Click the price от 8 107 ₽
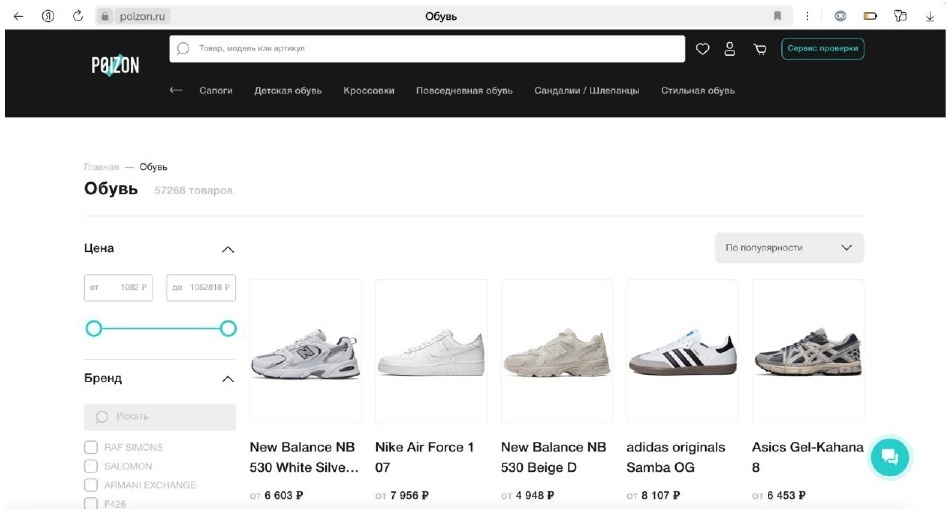This screenshot has width=948, height=517. (653, 496)
